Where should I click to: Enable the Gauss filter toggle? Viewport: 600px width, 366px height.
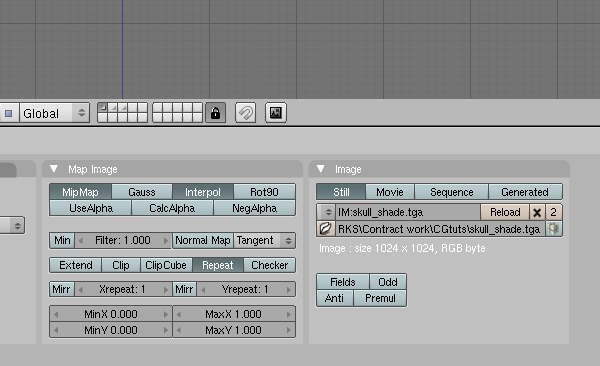(142, 192)
